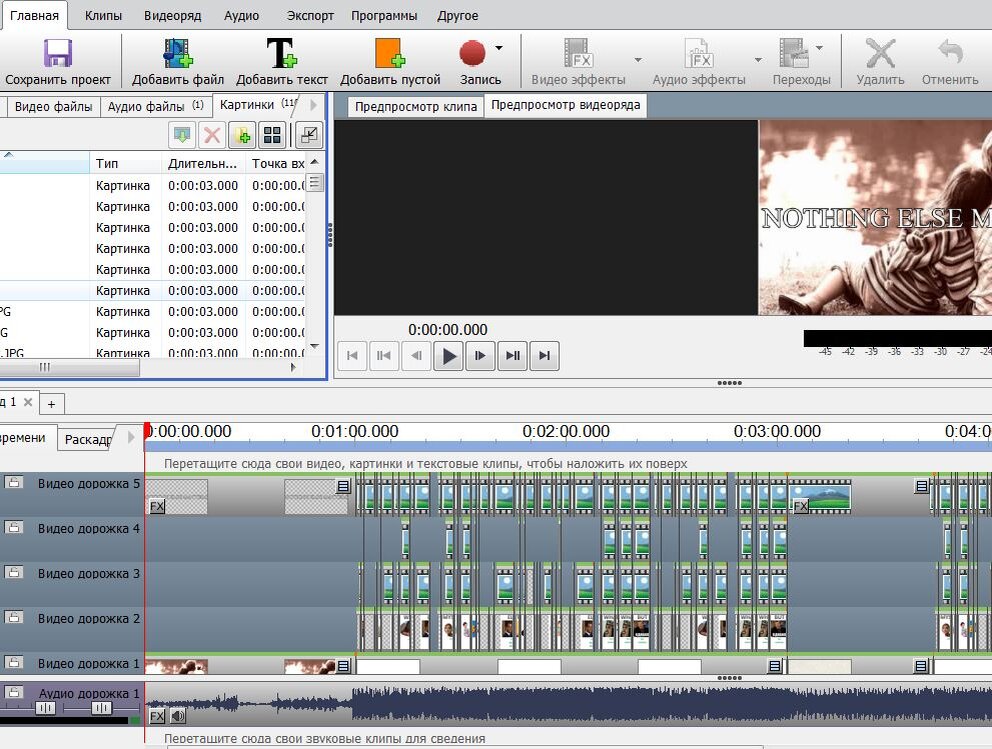Close sequence 1 tab with X
The image size is (992, 749).
coord(28,402)
